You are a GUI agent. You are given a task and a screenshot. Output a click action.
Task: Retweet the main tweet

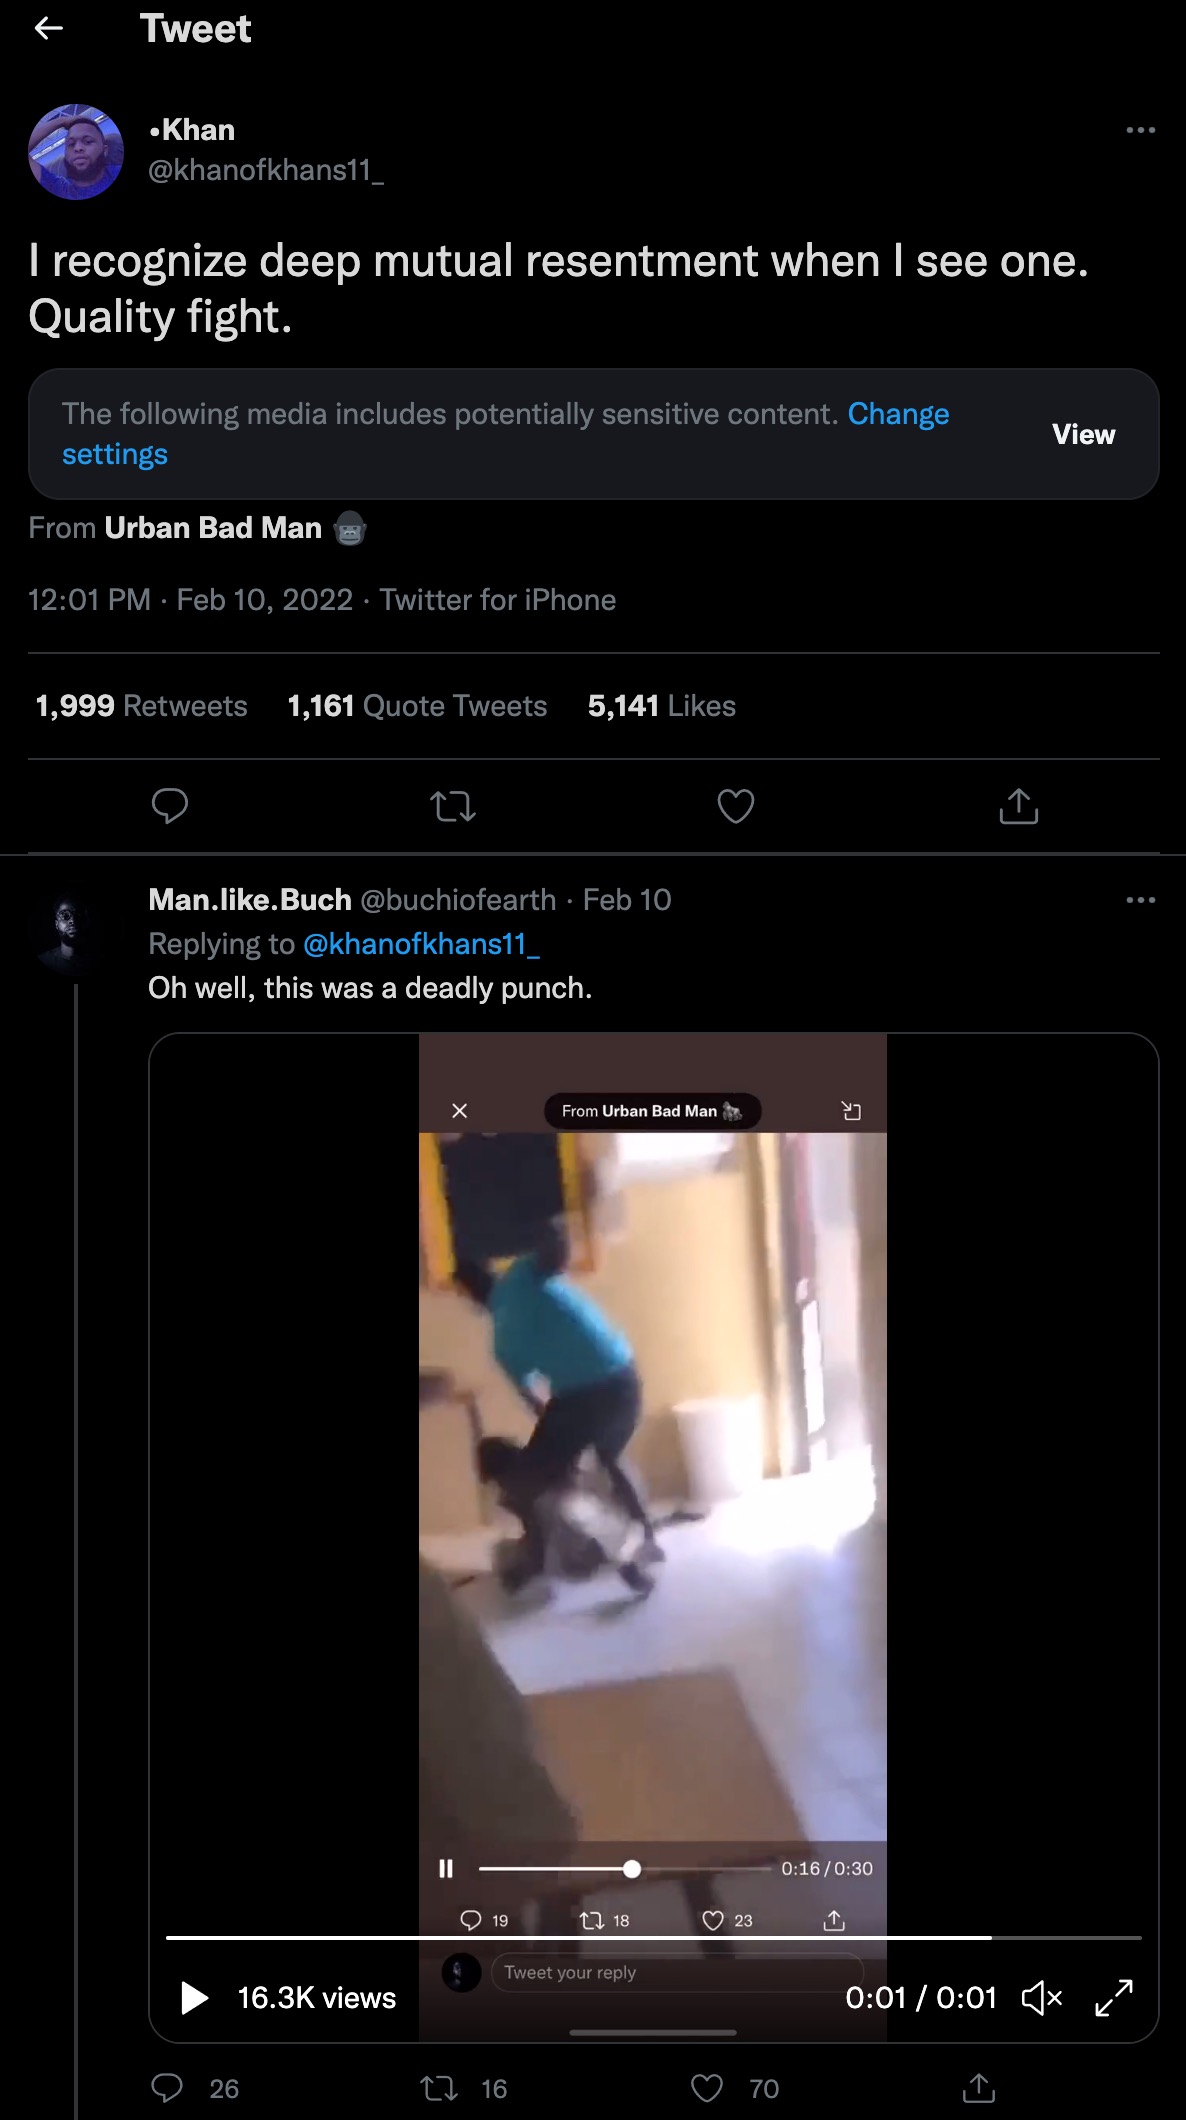(x=452, y=805)
